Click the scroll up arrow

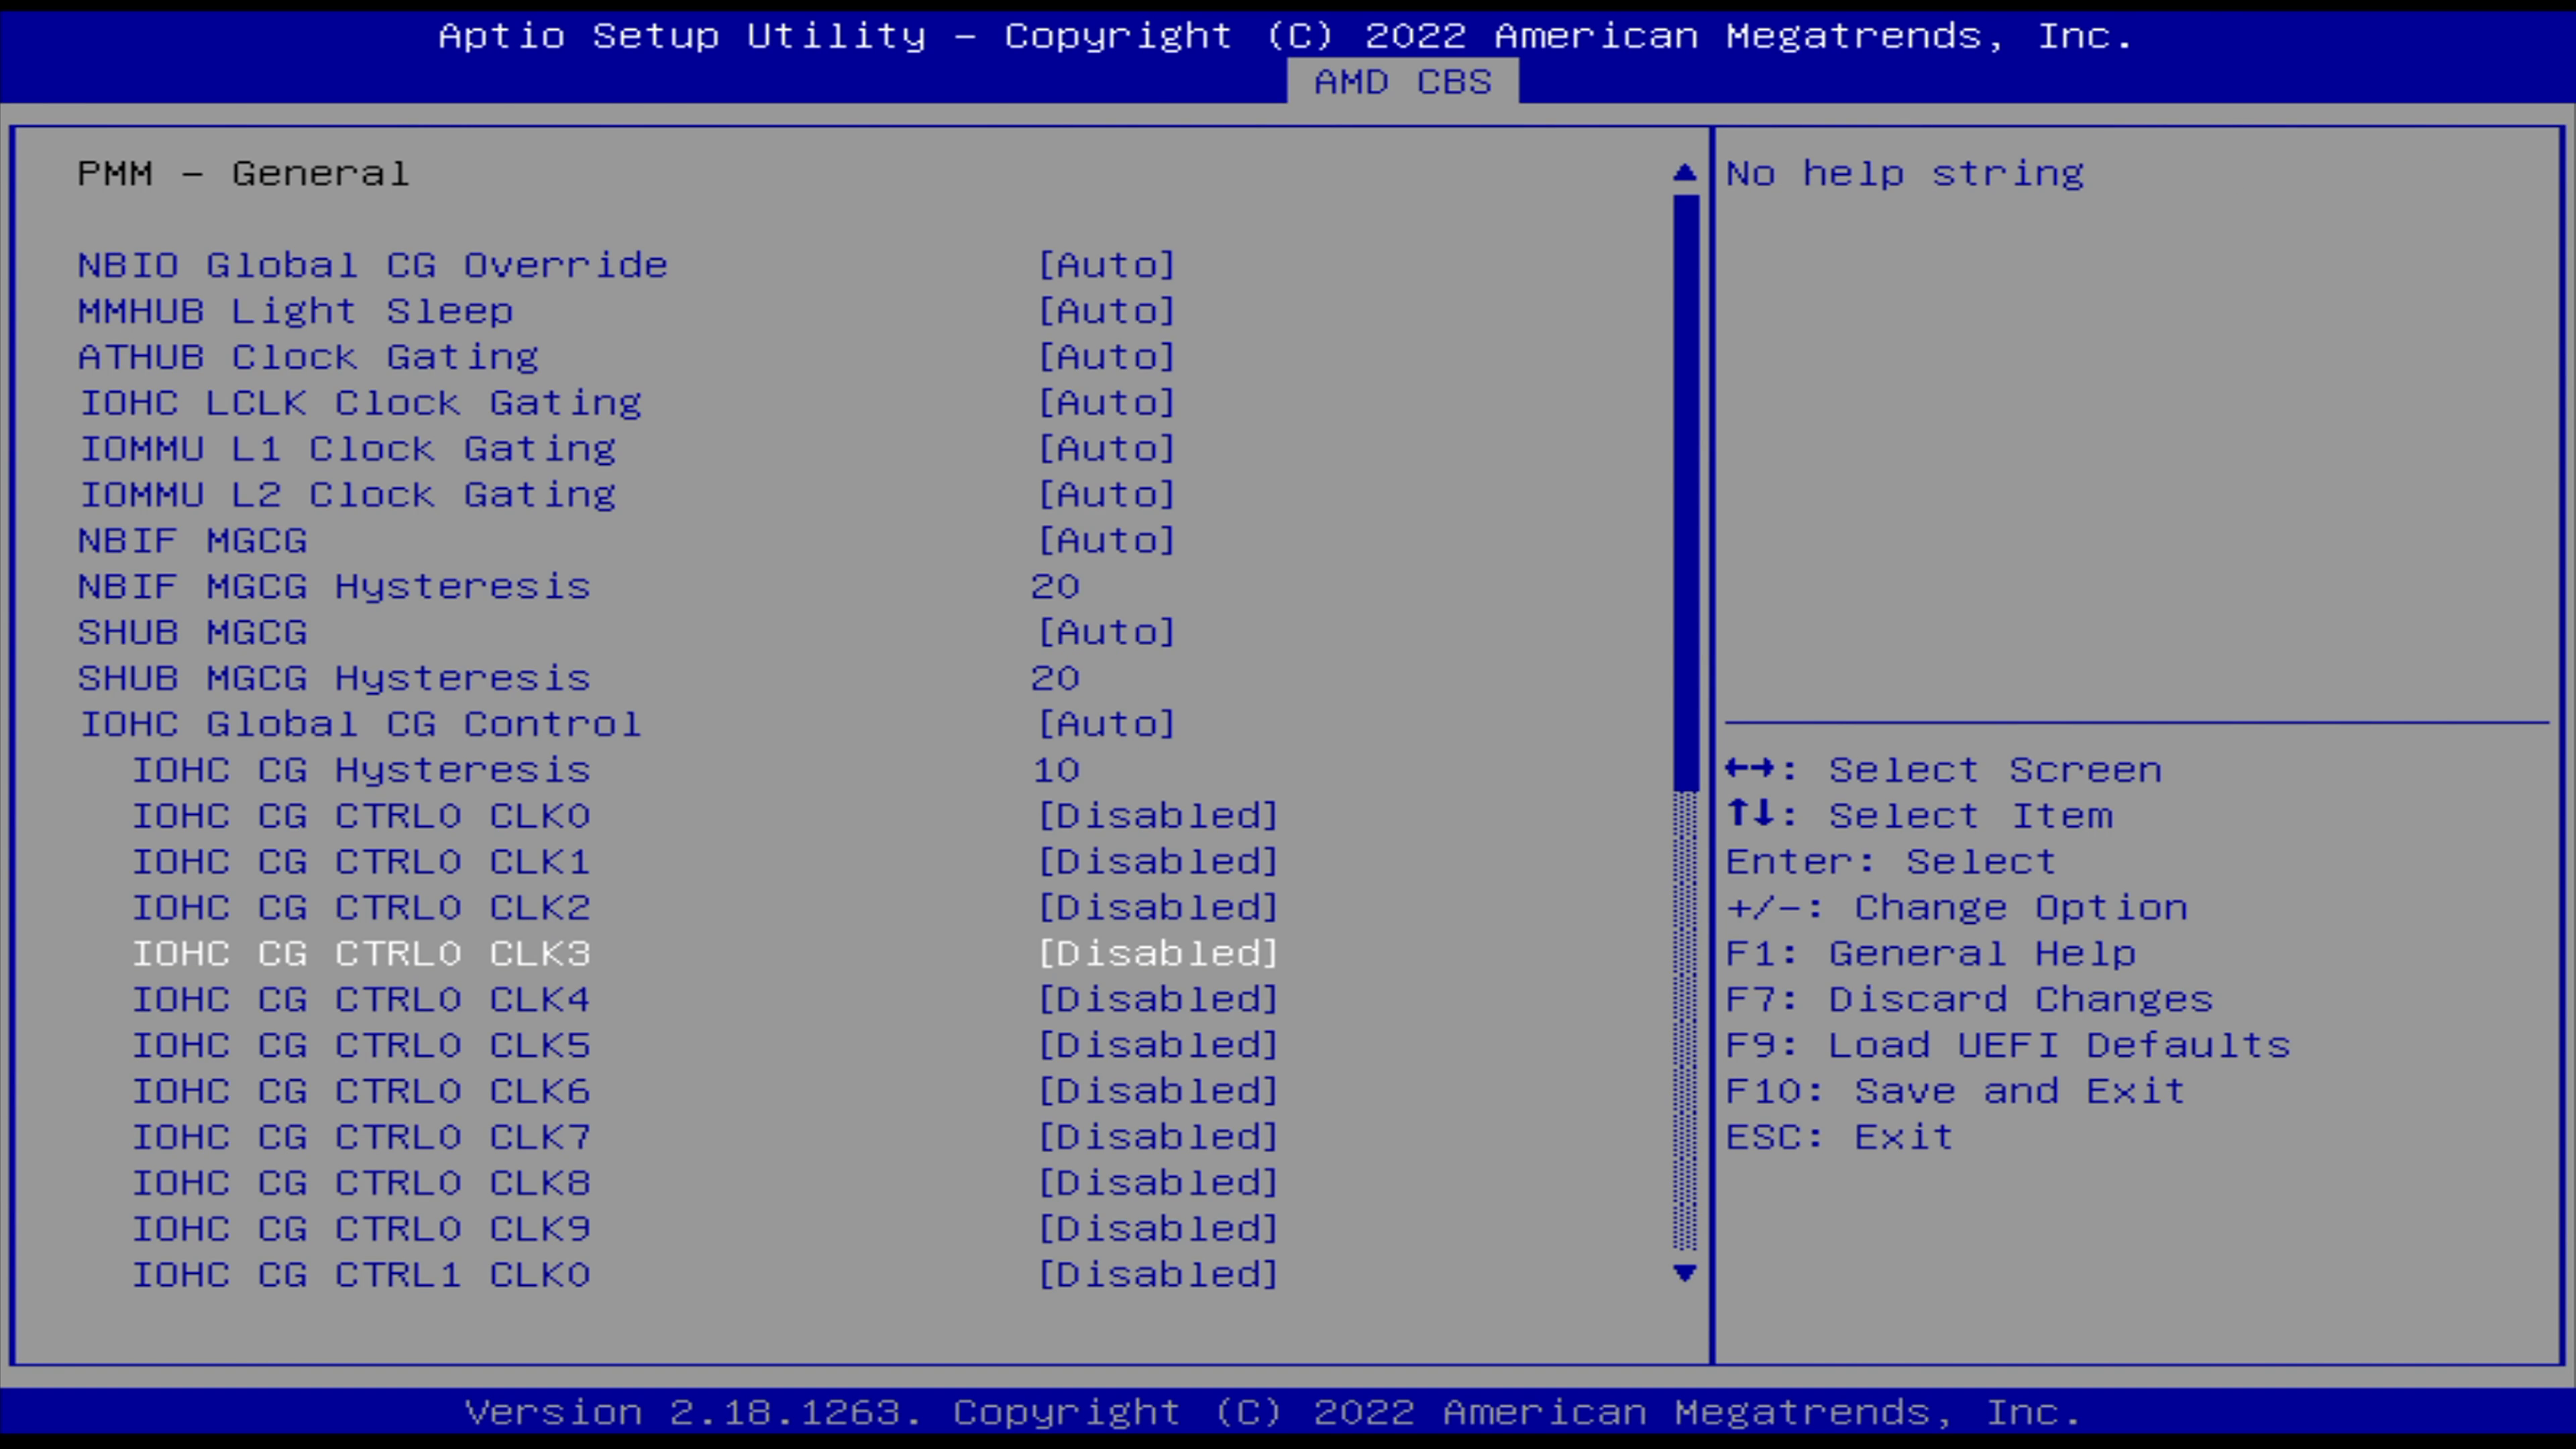tap(1685, 173)
